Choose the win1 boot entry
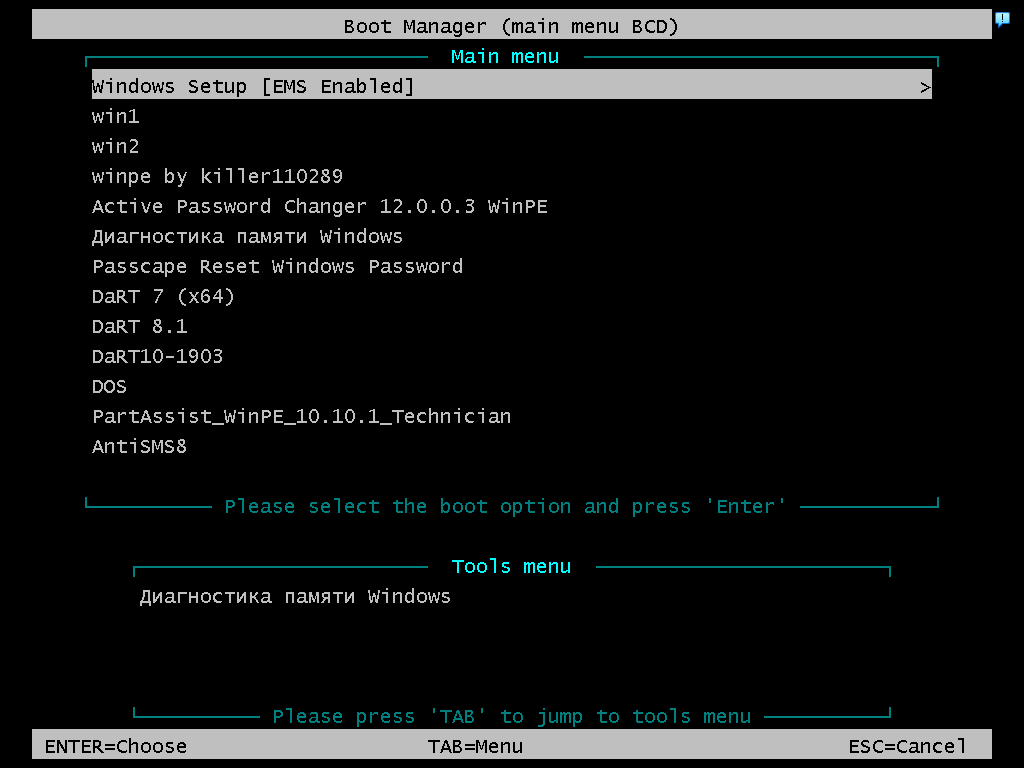 pos(116,116)
